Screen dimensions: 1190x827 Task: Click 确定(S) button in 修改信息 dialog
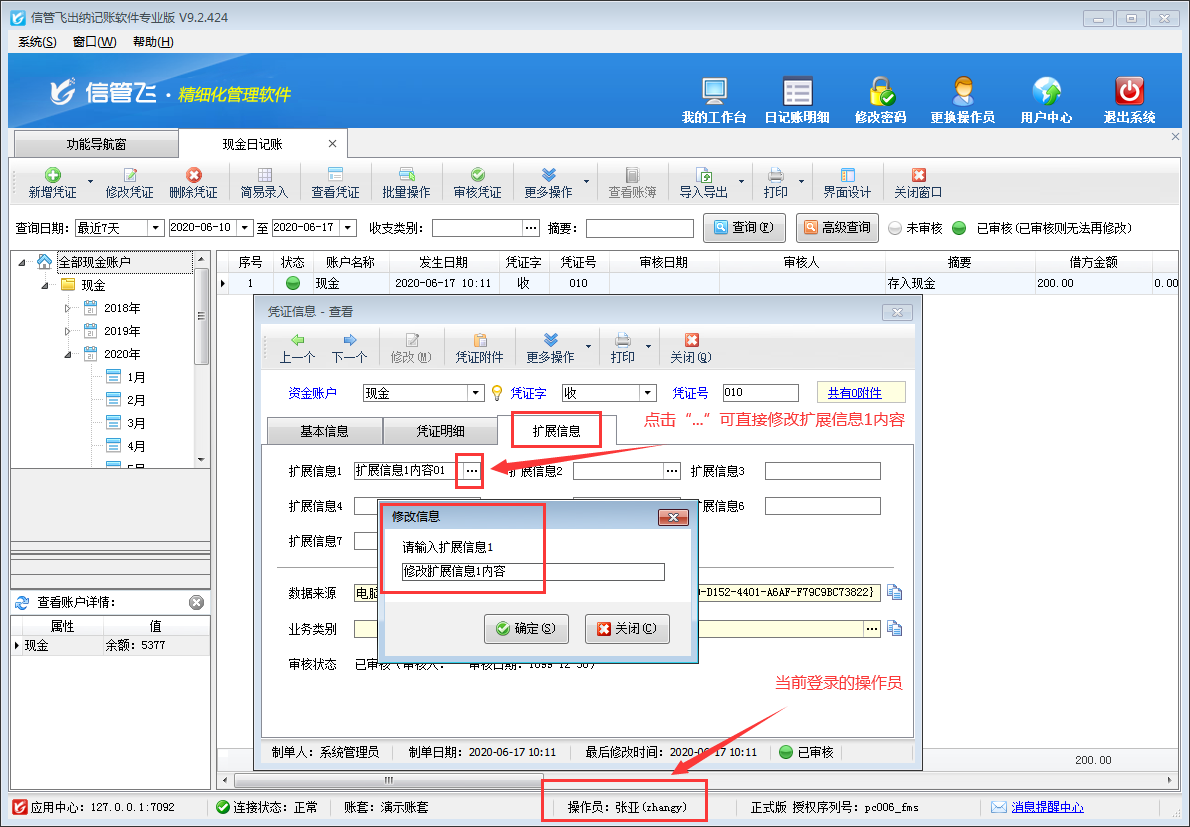coord(526,629)
